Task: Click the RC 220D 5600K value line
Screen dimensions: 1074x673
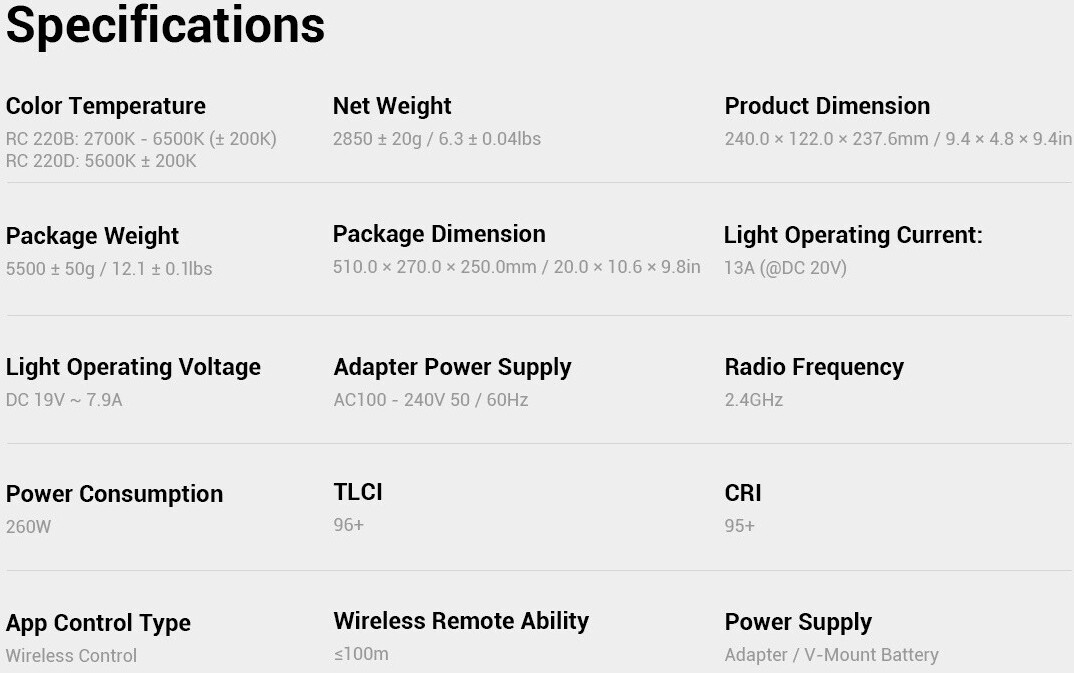Action: 101,161
